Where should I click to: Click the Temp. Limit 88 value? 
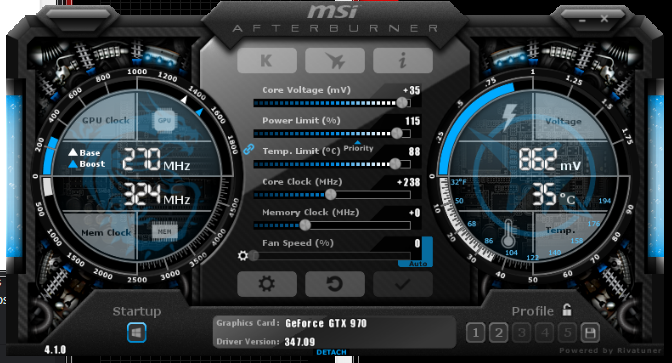pos(414,152)
